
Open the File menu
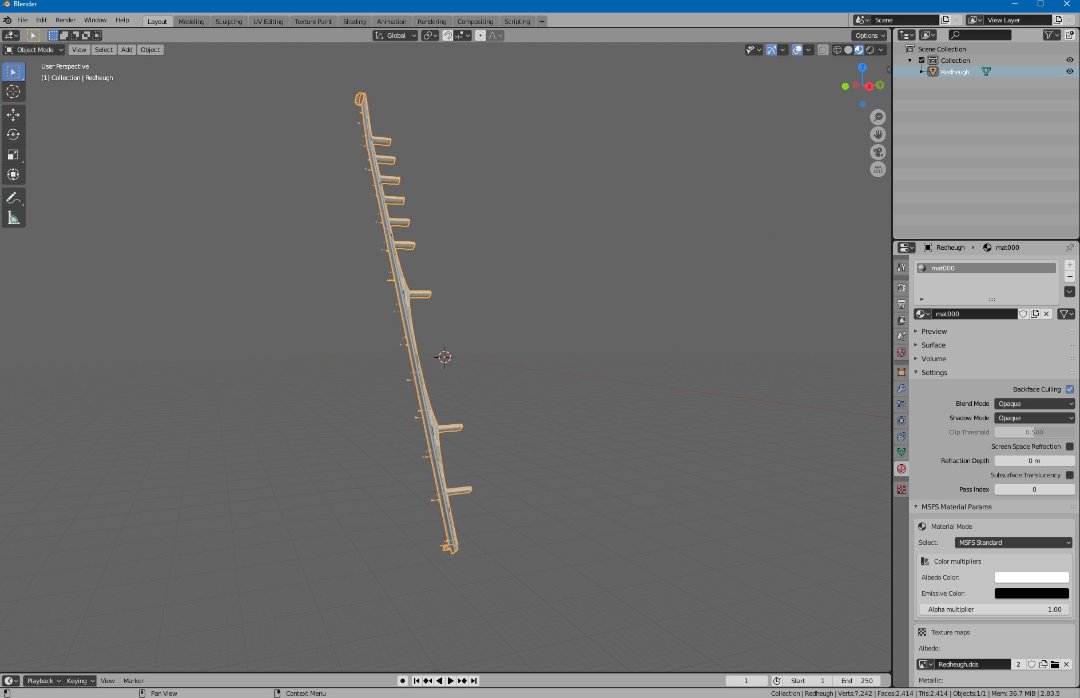pyautogui.click(x=23, y=20)
